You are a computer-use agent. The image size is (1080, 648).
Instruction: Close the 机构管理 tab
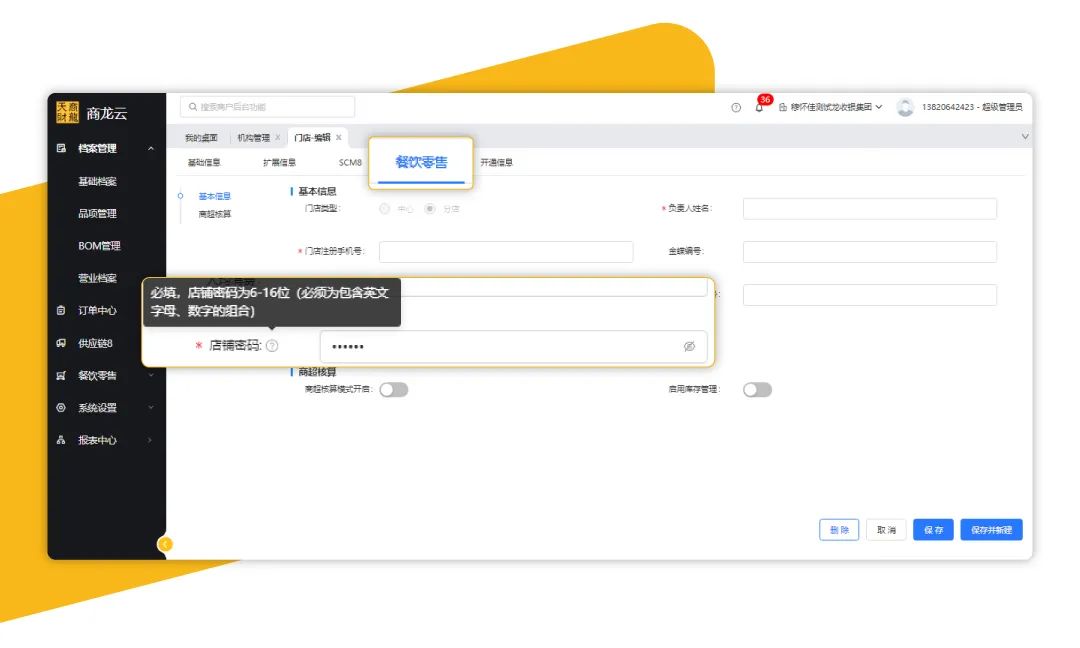click(278, 138)
